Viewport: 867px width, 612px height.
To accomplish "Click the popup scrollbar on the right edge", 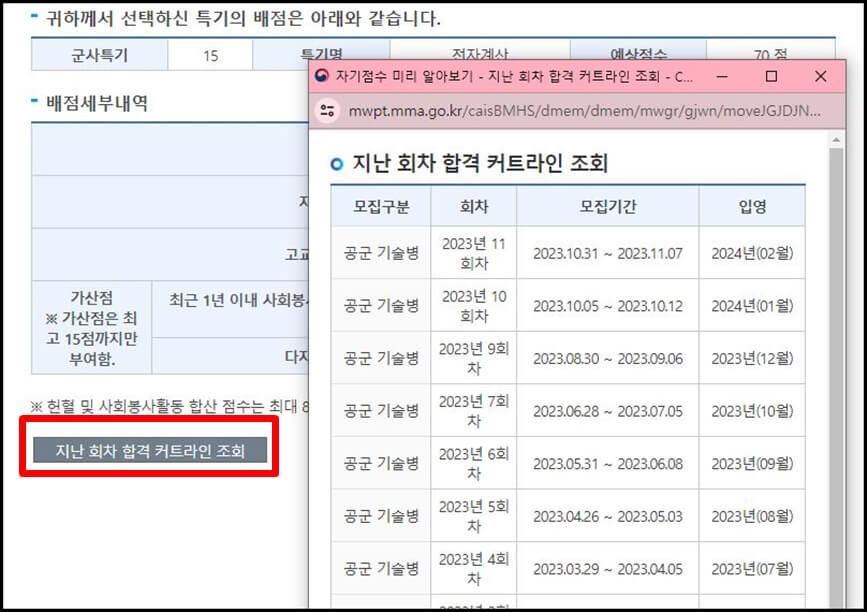I will 838,350.
